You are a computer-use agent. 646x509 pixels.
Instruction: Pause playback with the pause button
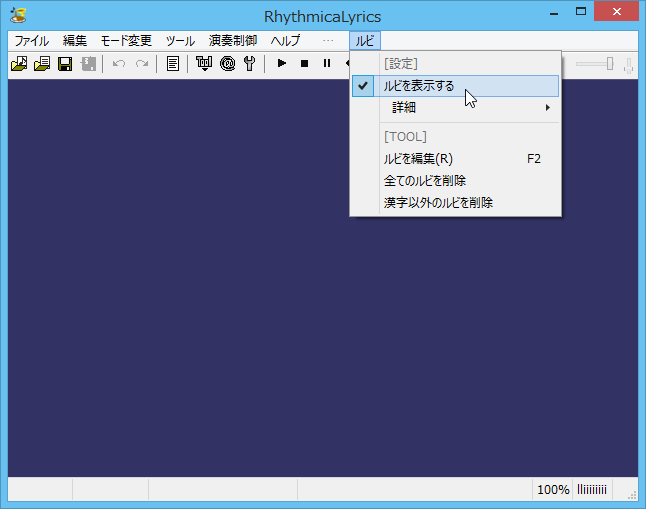[x=327, y=63]
